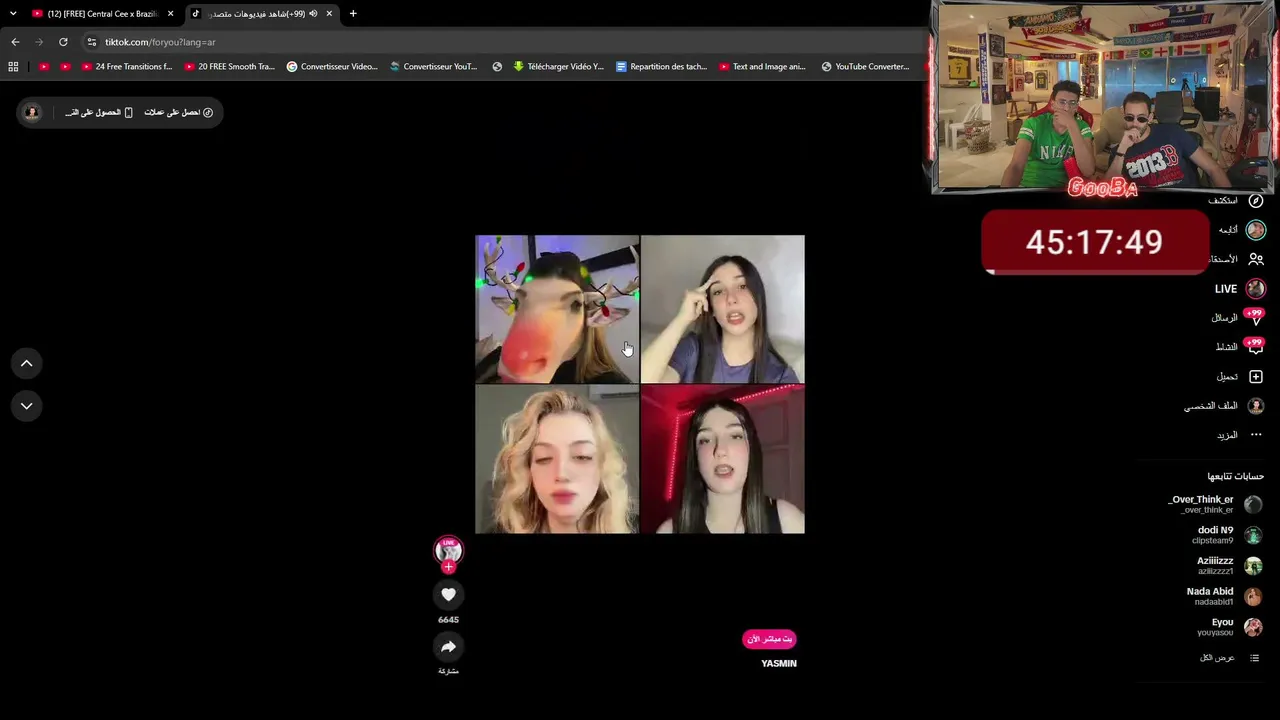Open 'Convertisseur YouT...' bookmark
Screen dimensions: 1280x720
coord(434,67)
